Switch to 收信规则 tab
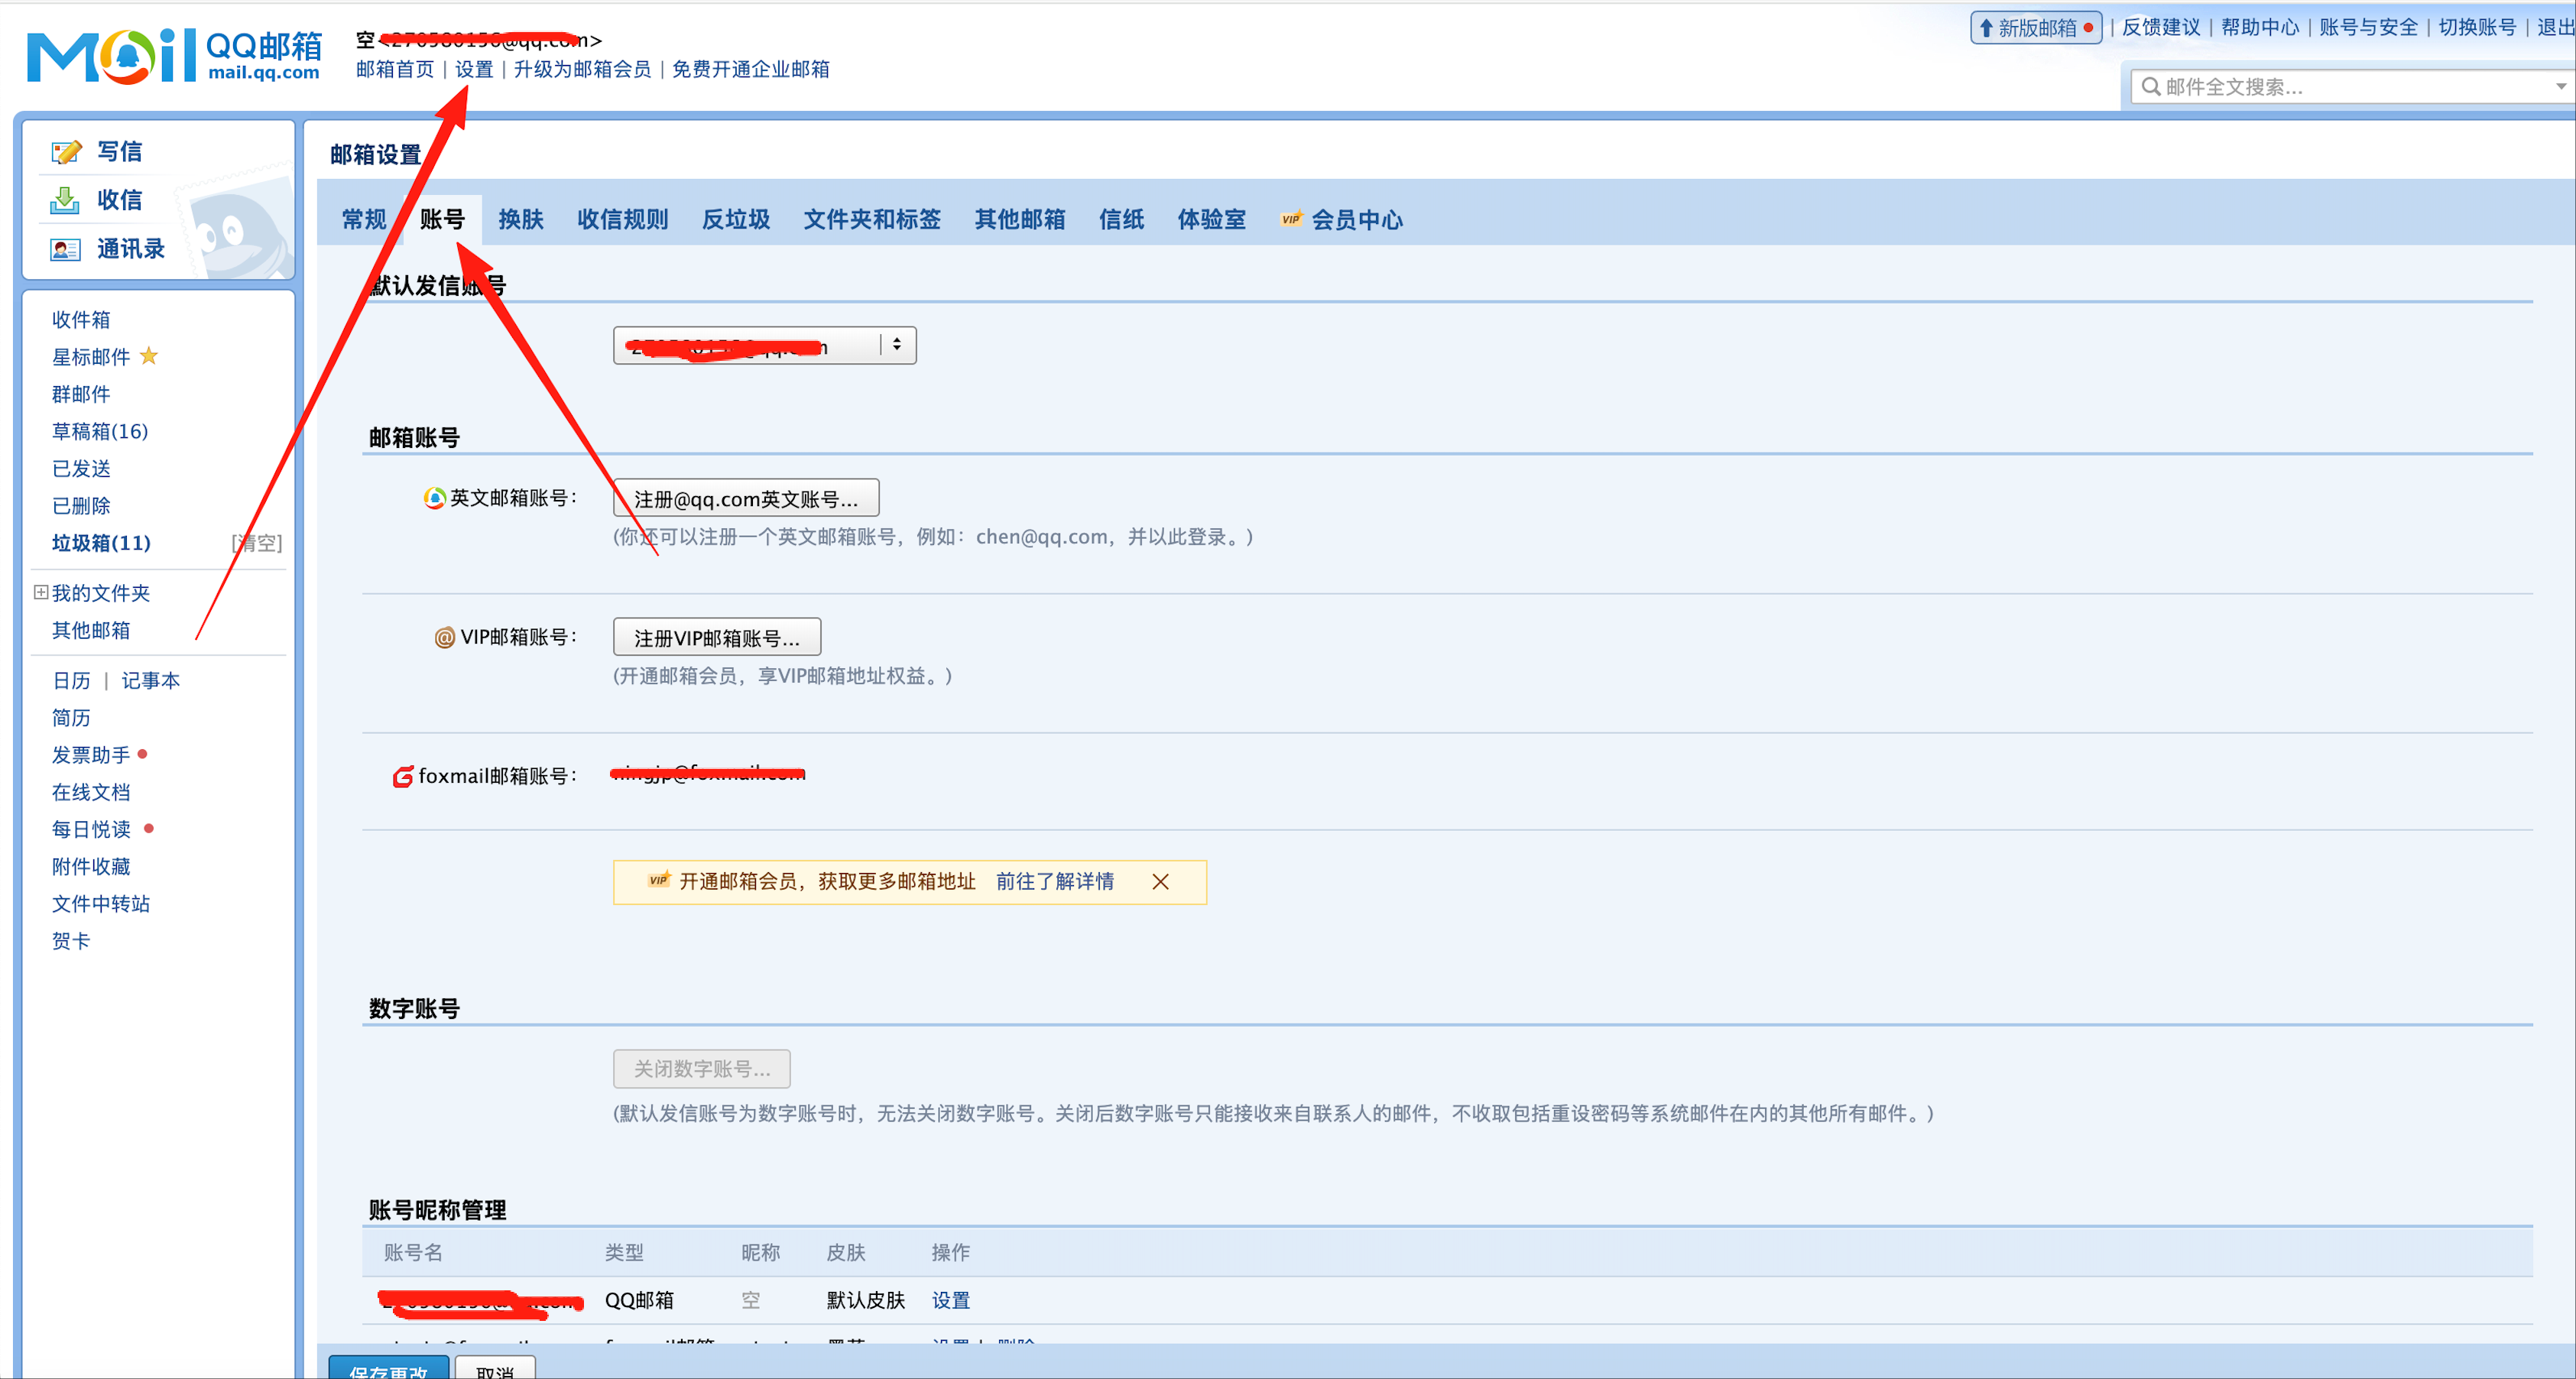The image size is (2576, 1379). coord(622,219)
